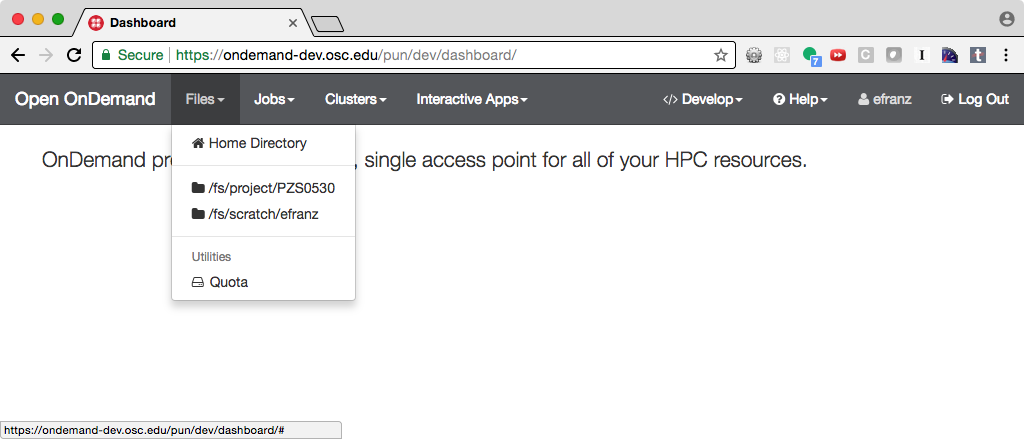Open the Chrome three-dot menu
Viewport: 1024px width, 439px height.
[x=1005, y=55]
